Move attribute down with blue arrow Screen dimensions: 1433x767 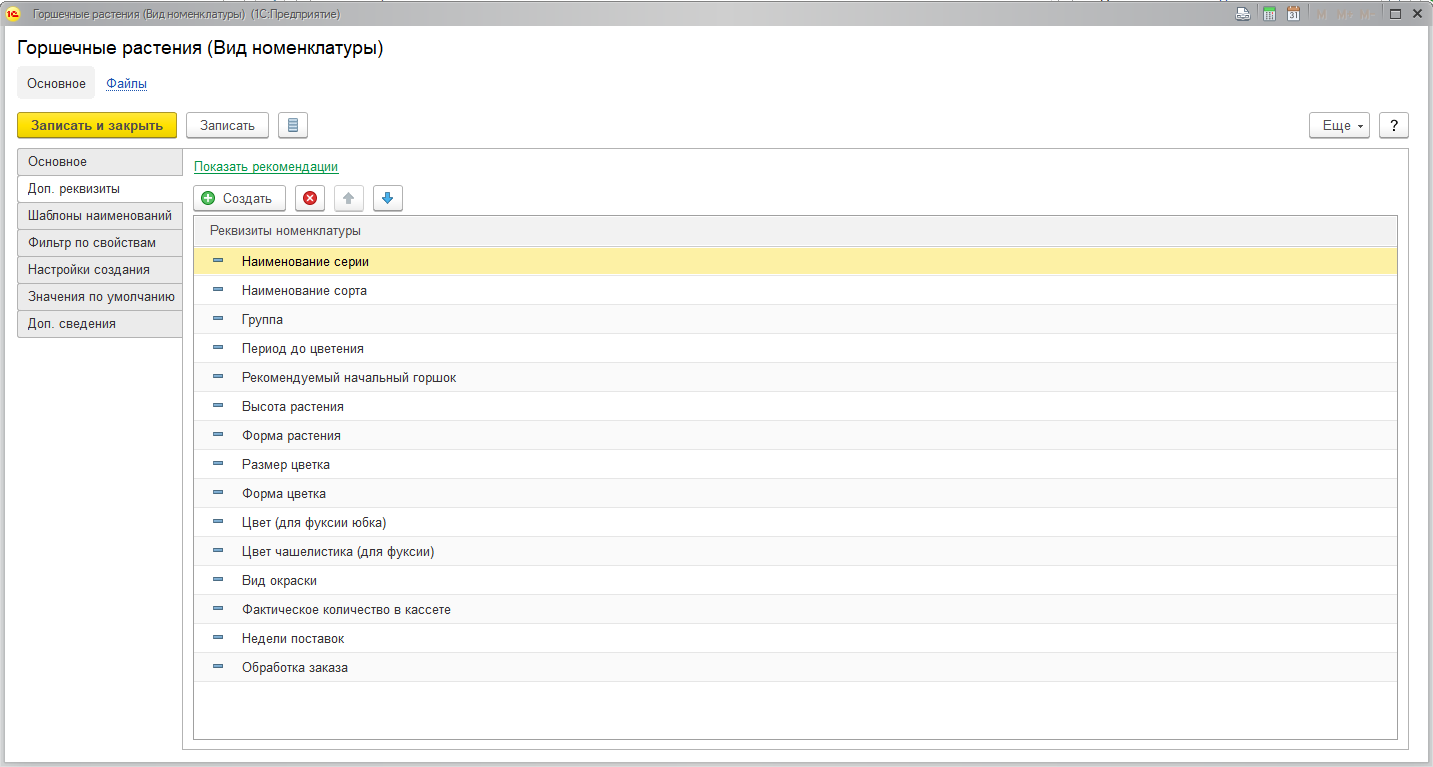tap(388, 199)
